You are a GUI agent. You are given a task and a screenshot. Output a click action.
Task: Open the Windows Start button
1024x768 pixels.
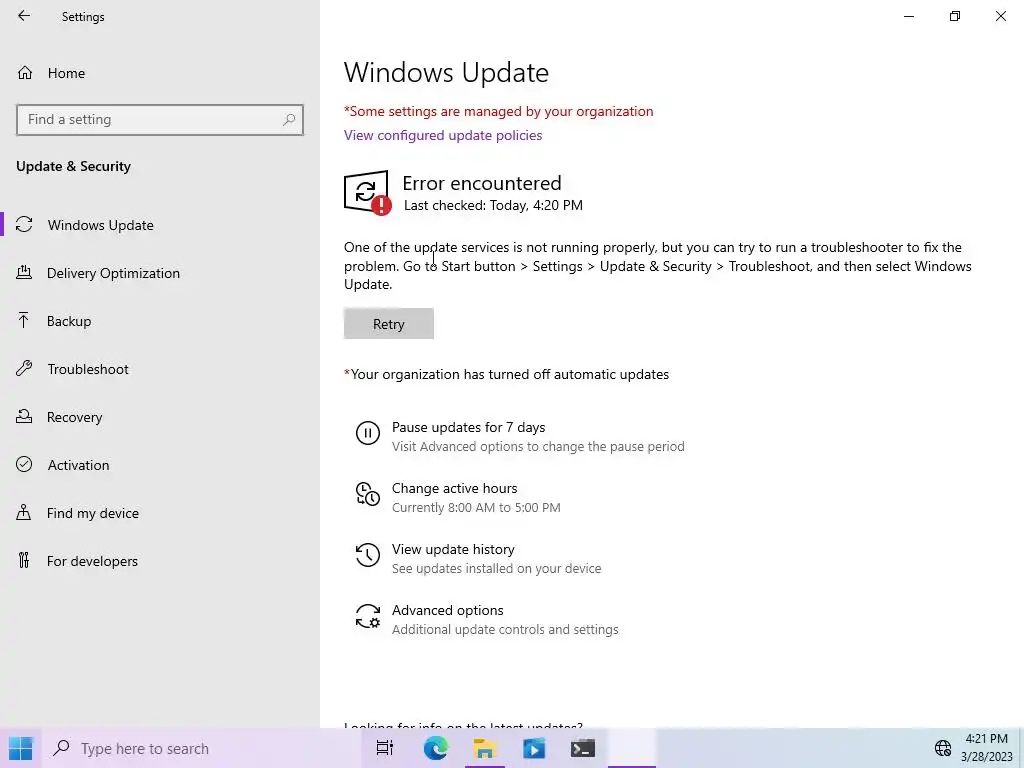coord(20,748)
